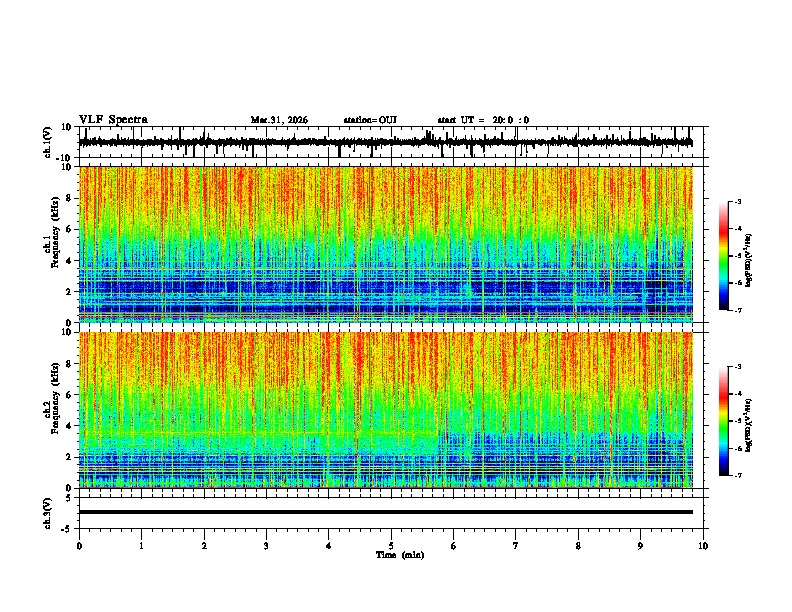Click time axis tick label "0"
Screen dimensions: 792x612
click(x=79, y=546)
